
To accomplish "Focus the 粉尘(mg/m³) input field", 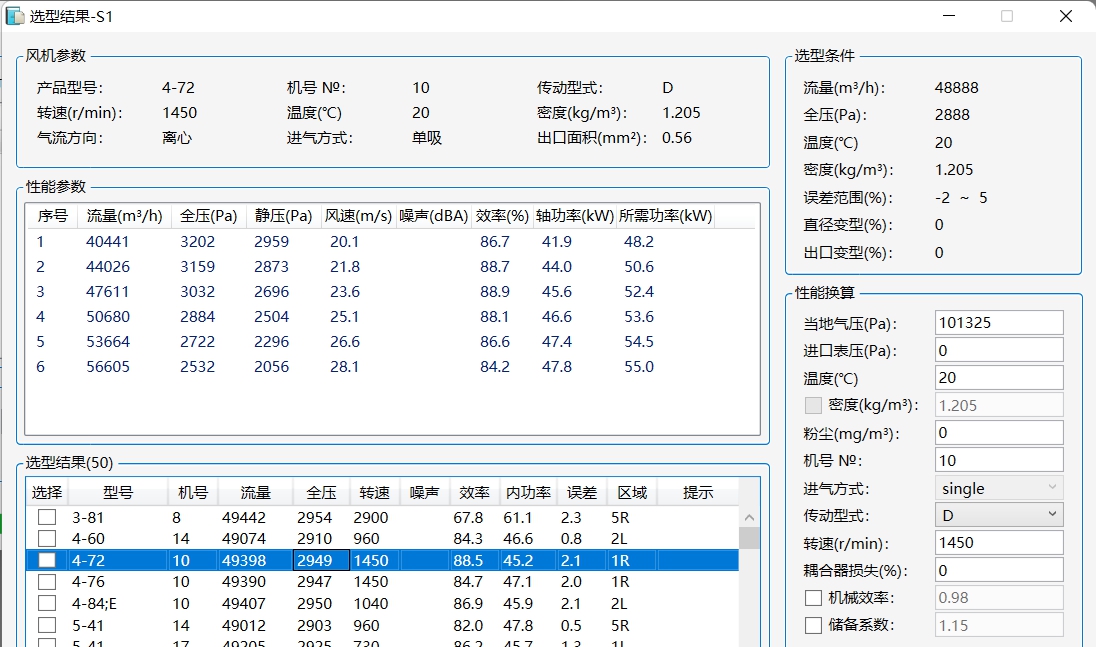I will [998, 433].
